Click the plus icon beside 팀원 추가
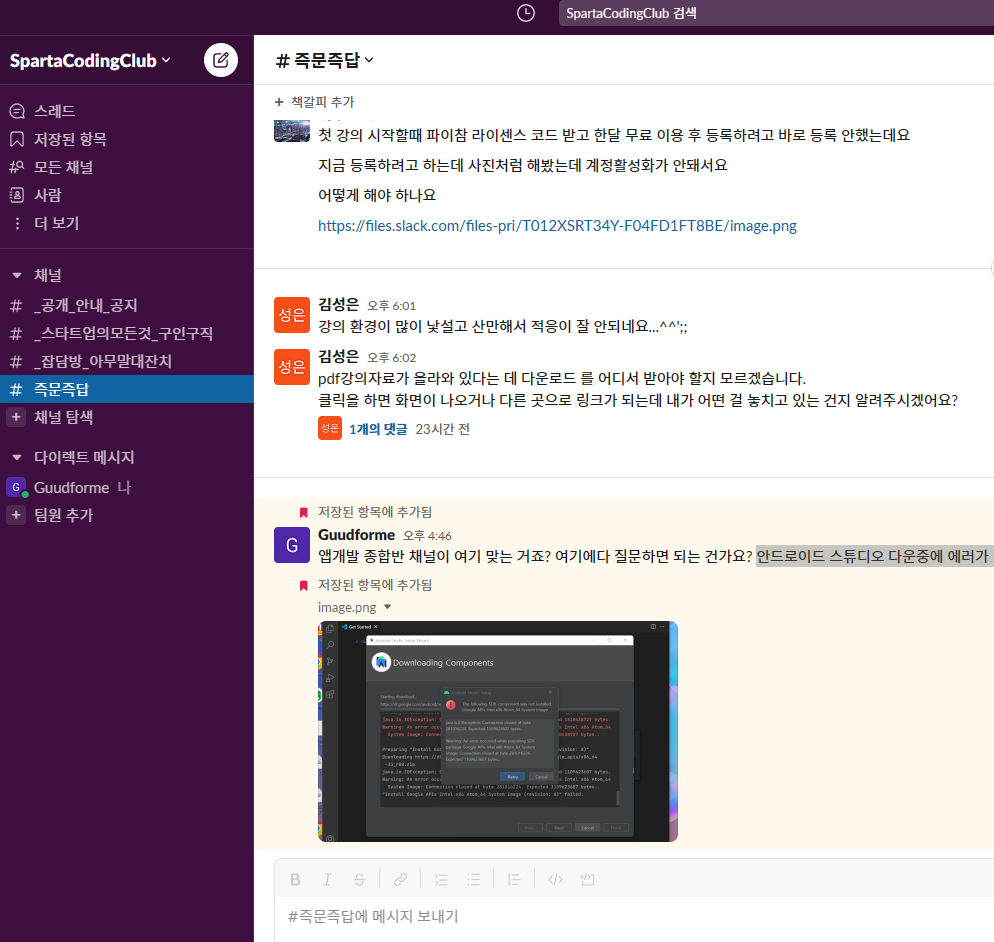994x942 pixels. (x=16, y=515)
